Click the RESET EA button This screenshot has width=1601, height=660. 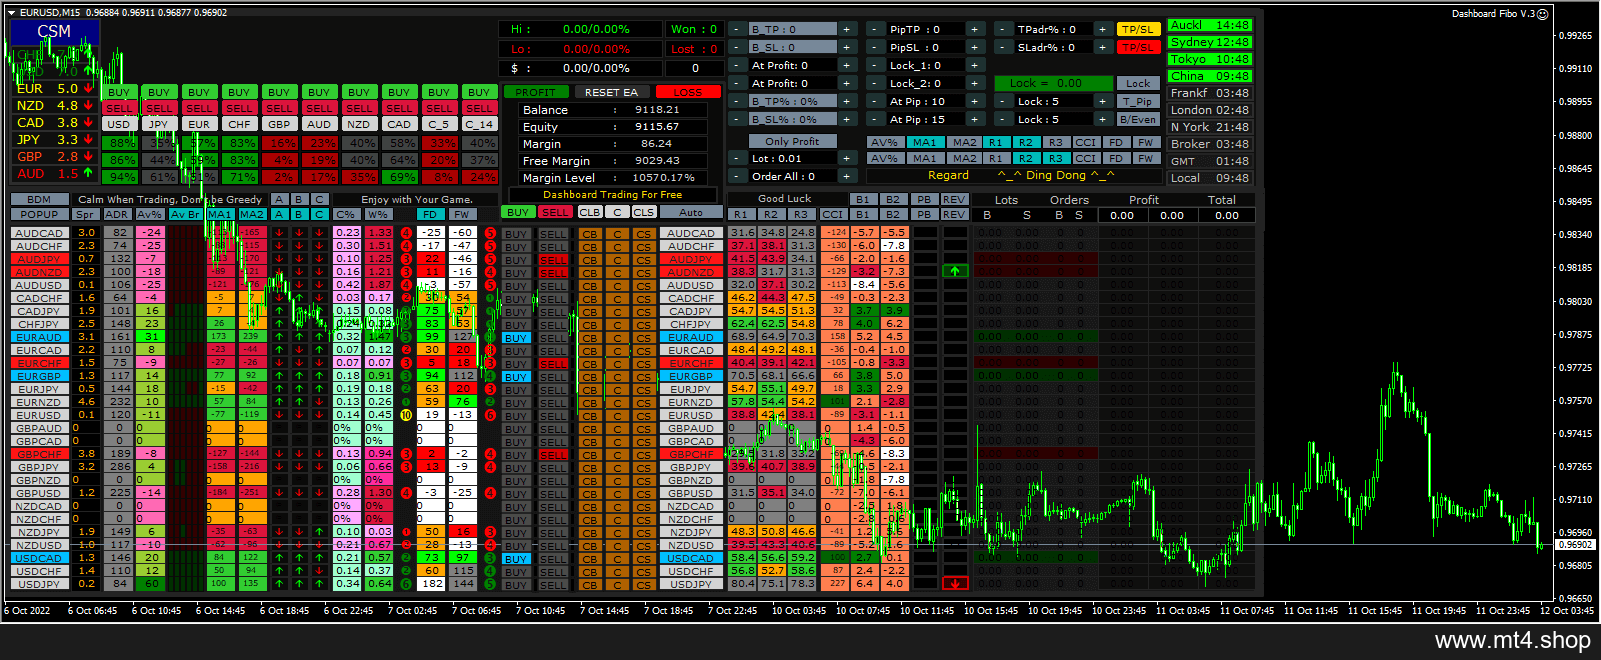point(611,92)
